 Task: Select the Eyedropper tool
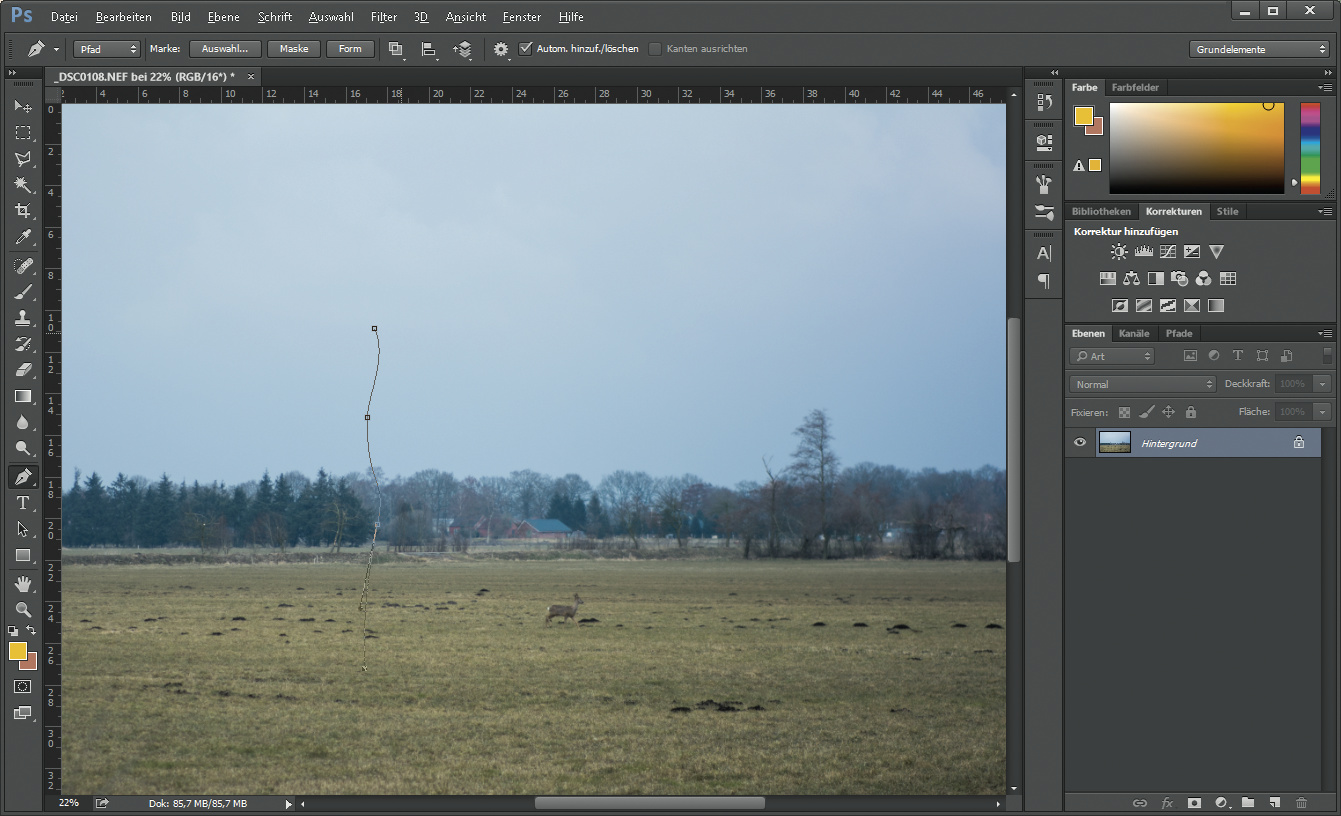22,237
